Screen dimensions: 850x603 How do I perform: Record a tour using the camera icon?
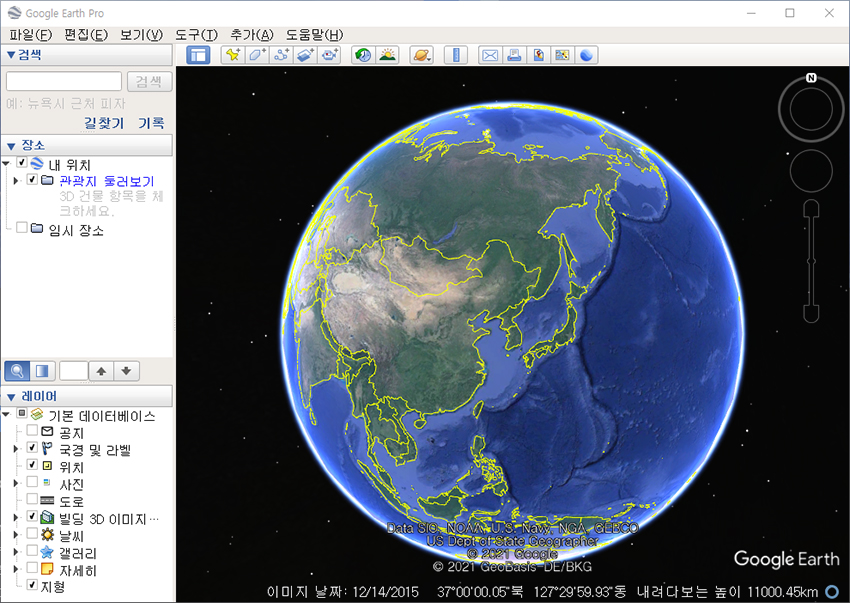329,55
